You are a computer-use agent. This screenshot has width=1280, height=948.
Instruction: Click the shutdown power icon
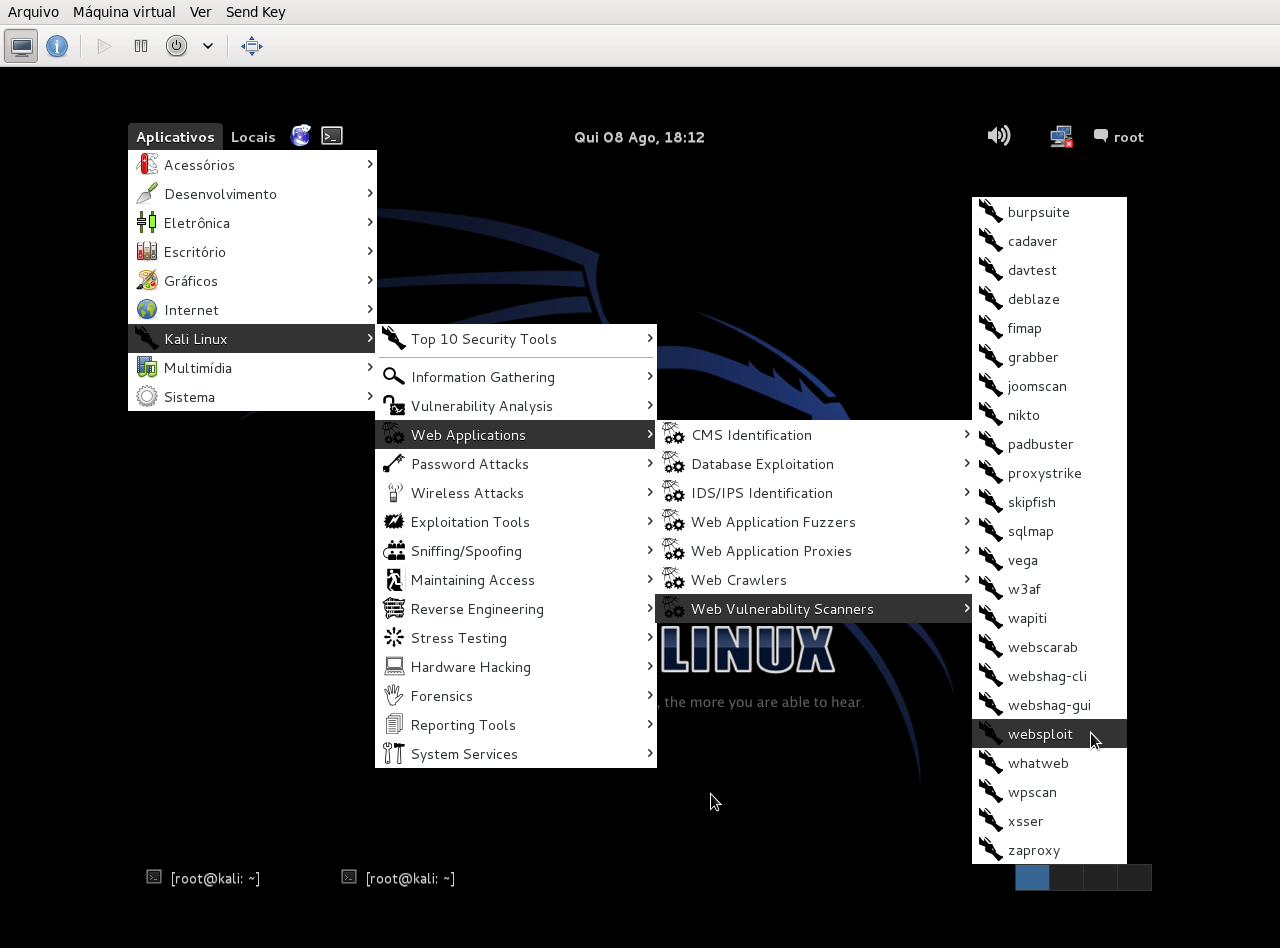click(x=176, y=46)
